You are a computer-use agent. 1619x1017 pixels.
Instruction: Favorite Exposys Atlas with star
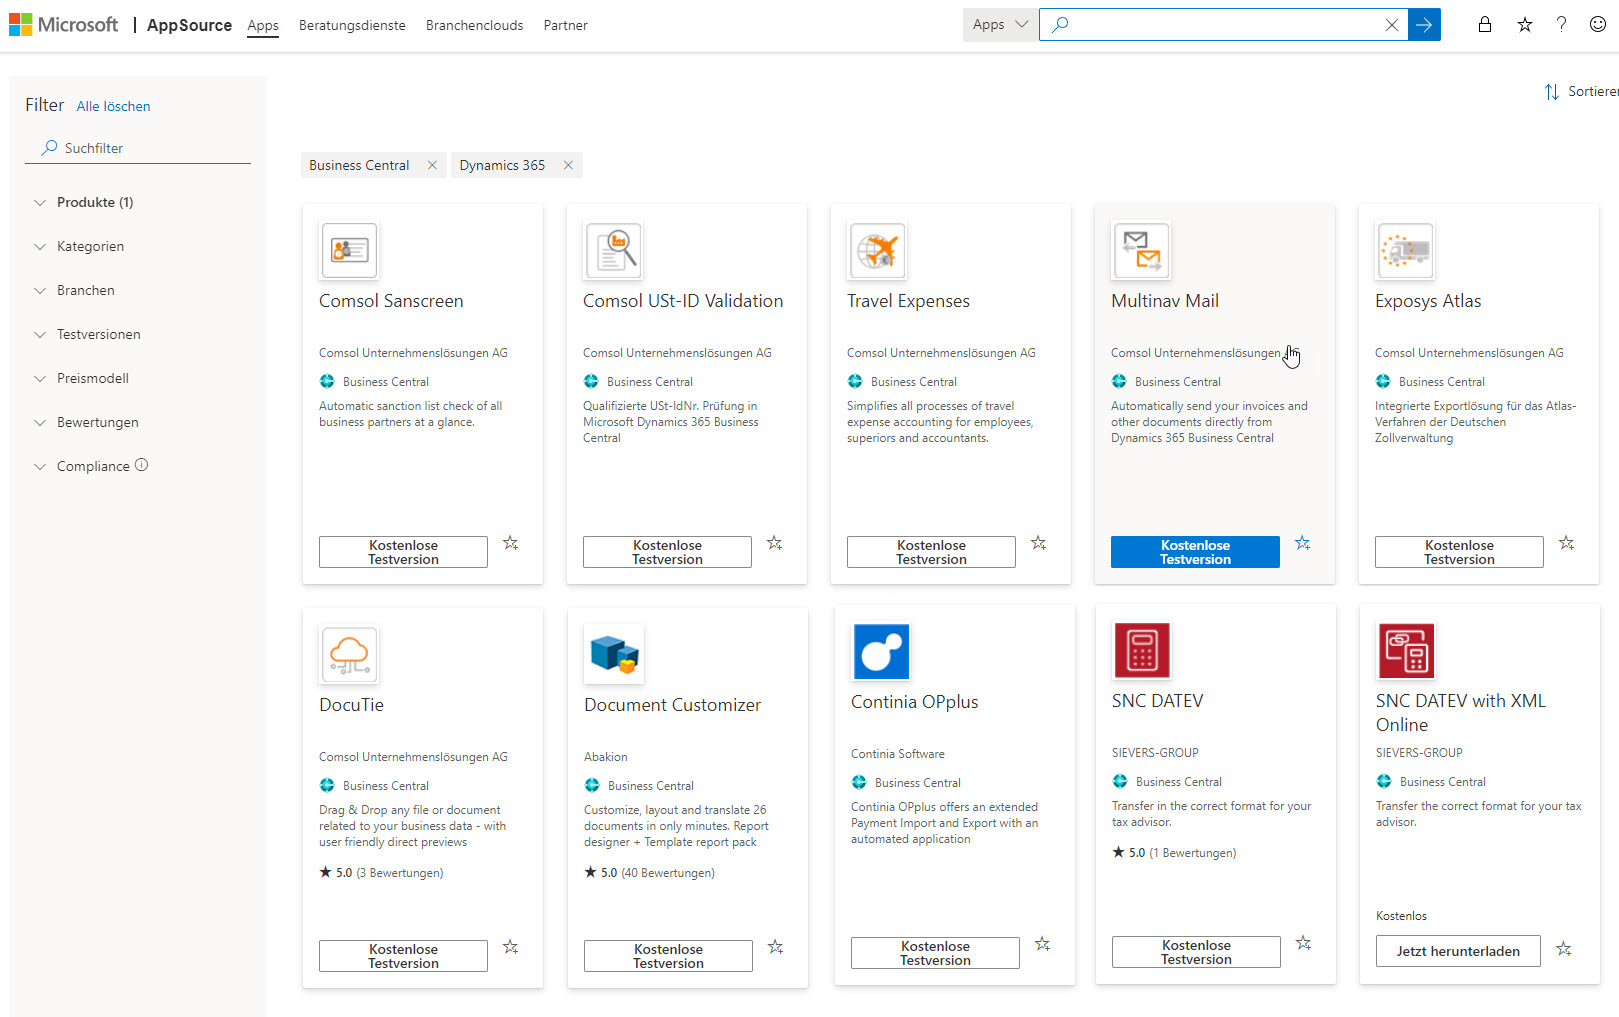1567,543
